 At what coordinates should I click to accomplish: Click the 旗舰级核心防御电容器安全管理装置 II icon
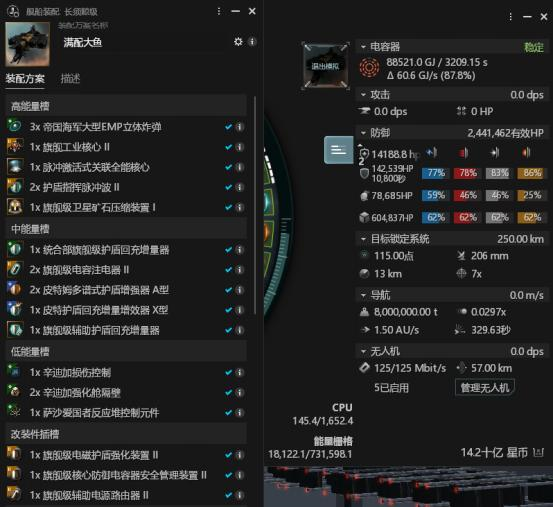click(x=14, y=474)
